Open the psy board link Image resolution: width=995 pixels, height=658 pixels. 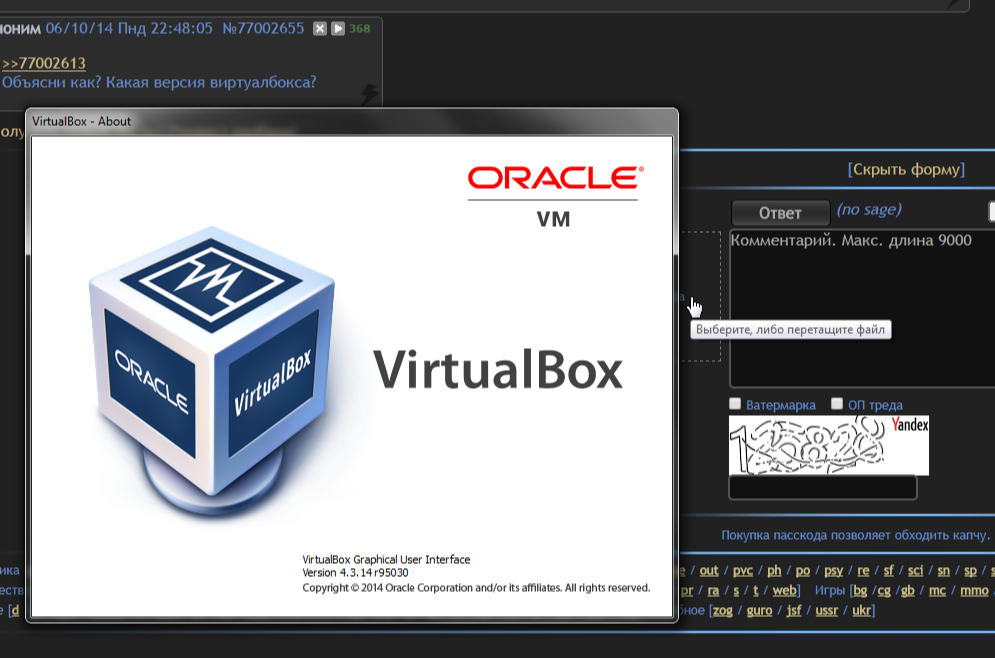(833, 570)
